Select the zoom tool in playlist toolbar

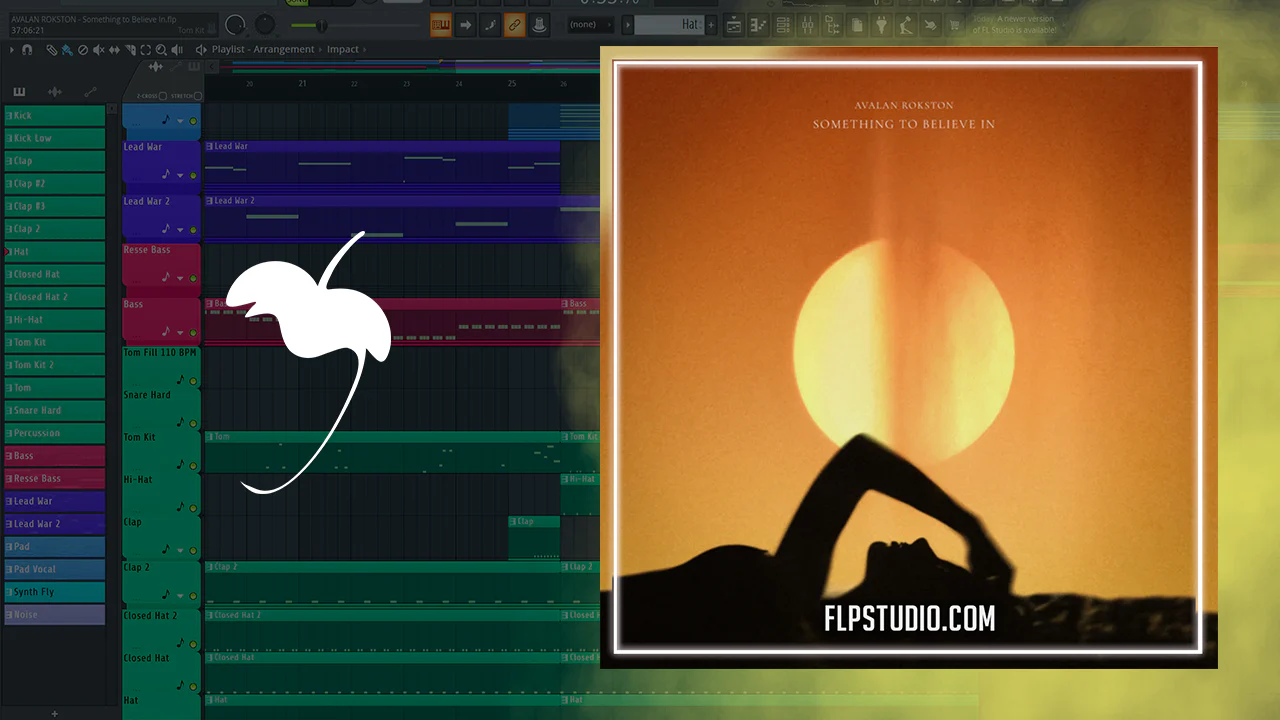[x=162, y=49]
